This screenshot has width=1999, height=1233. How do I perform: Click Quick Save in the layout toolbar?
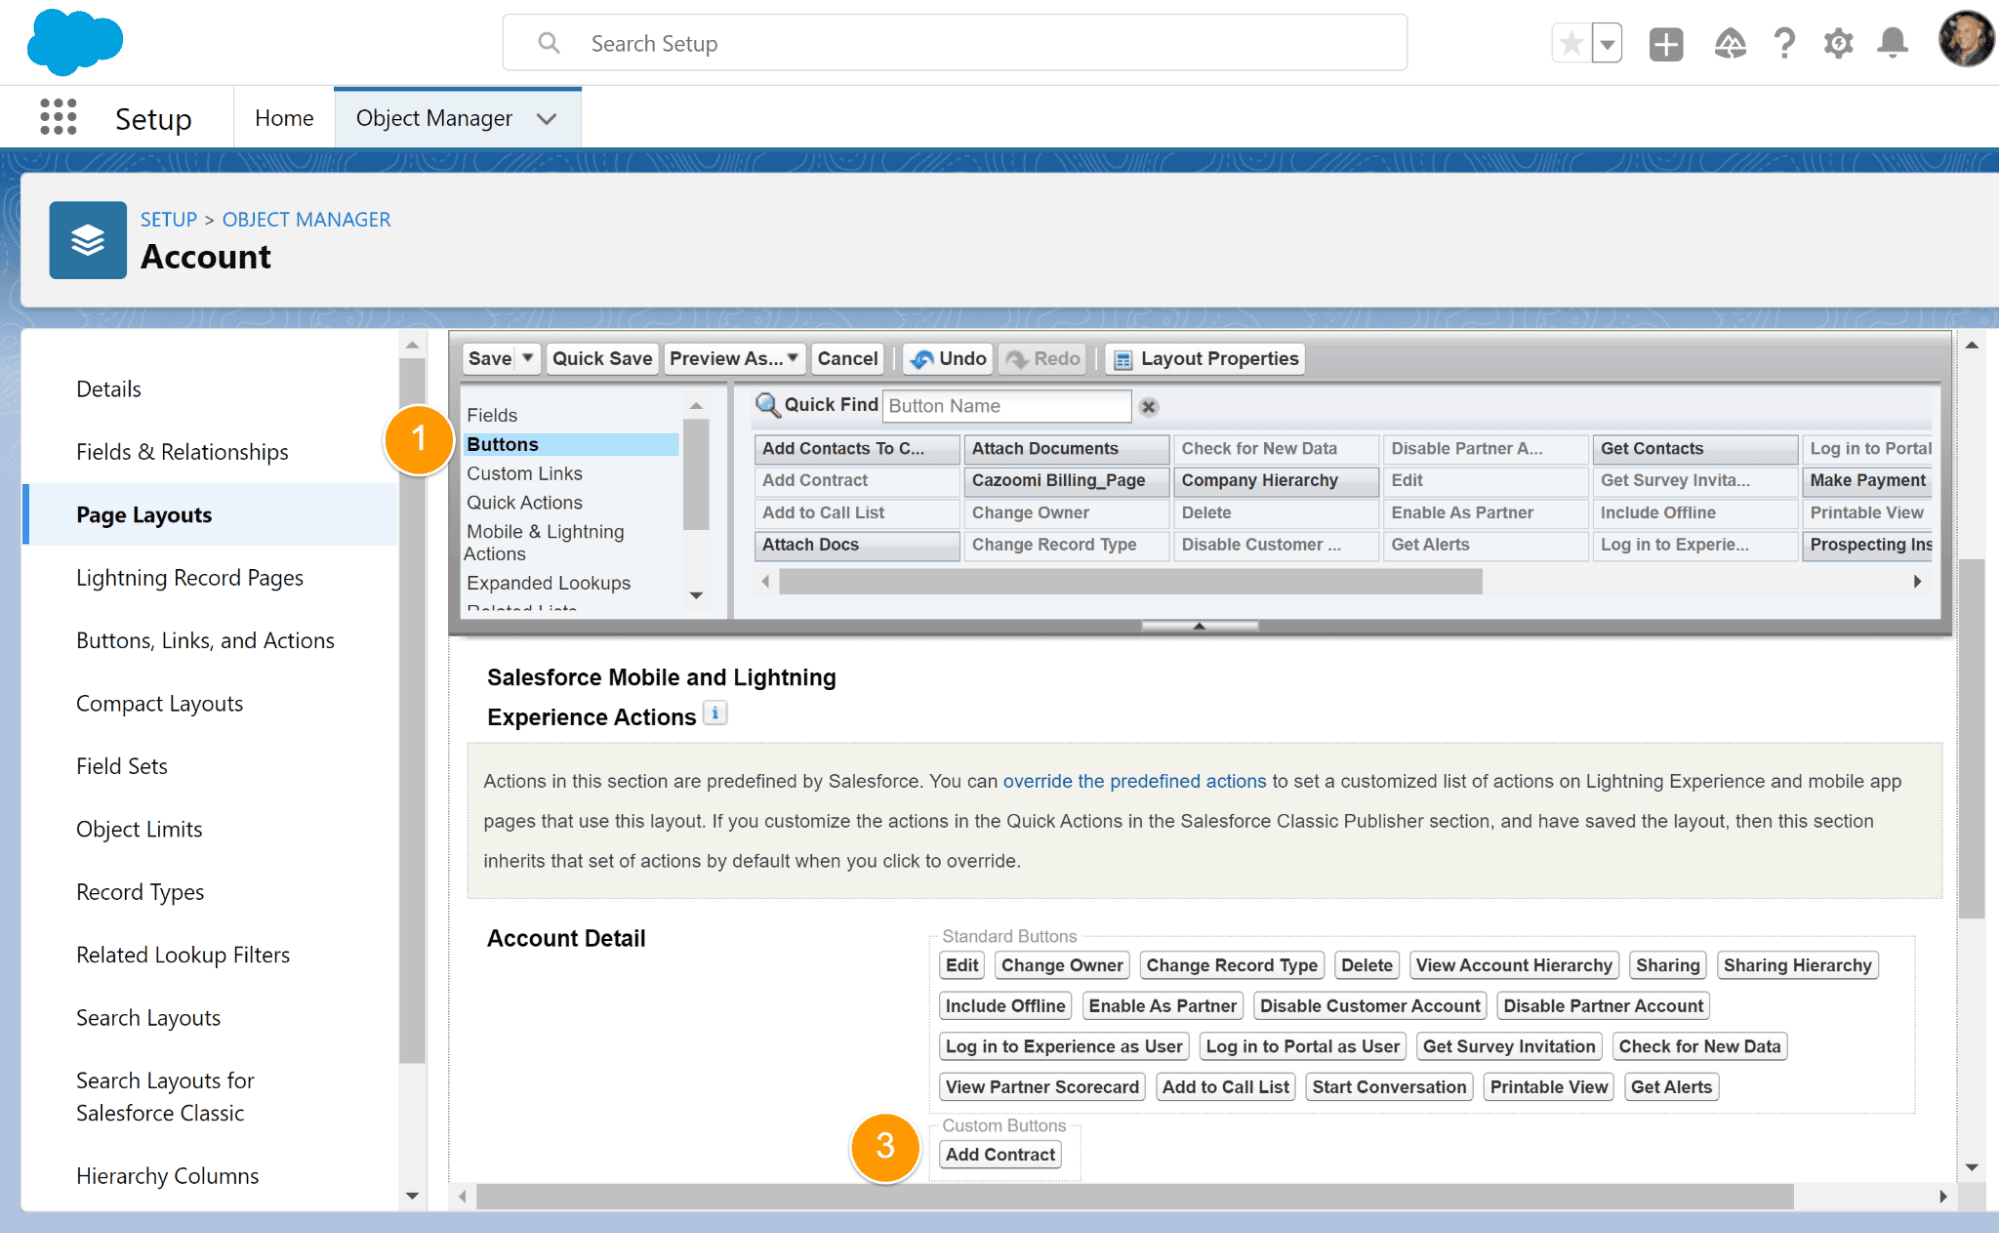click(x=602, y=358)
